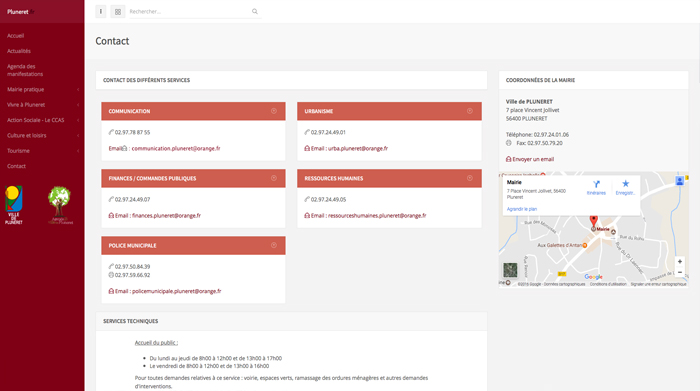The height and width of the screenshot is (391, 700).
Task: Select Vivre à Pluneret menu item
Action: point(26,105)
